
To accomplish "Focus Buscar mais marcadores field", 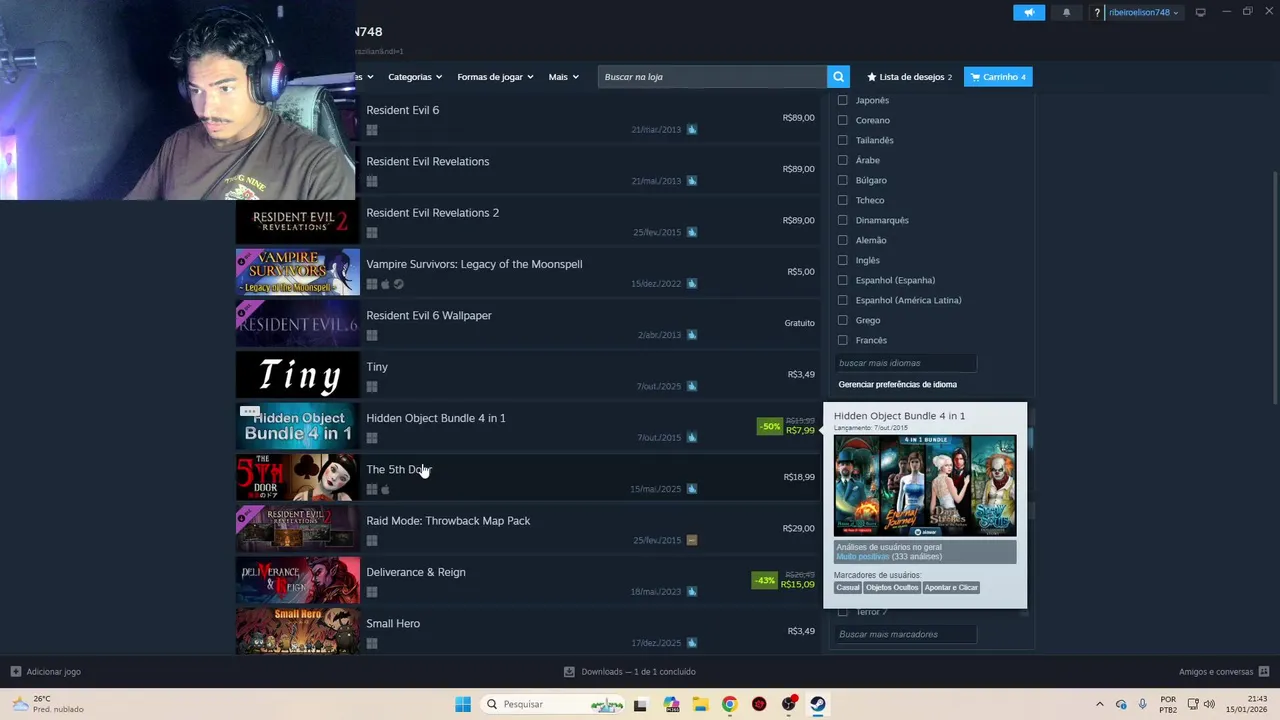I will point(905,634).
